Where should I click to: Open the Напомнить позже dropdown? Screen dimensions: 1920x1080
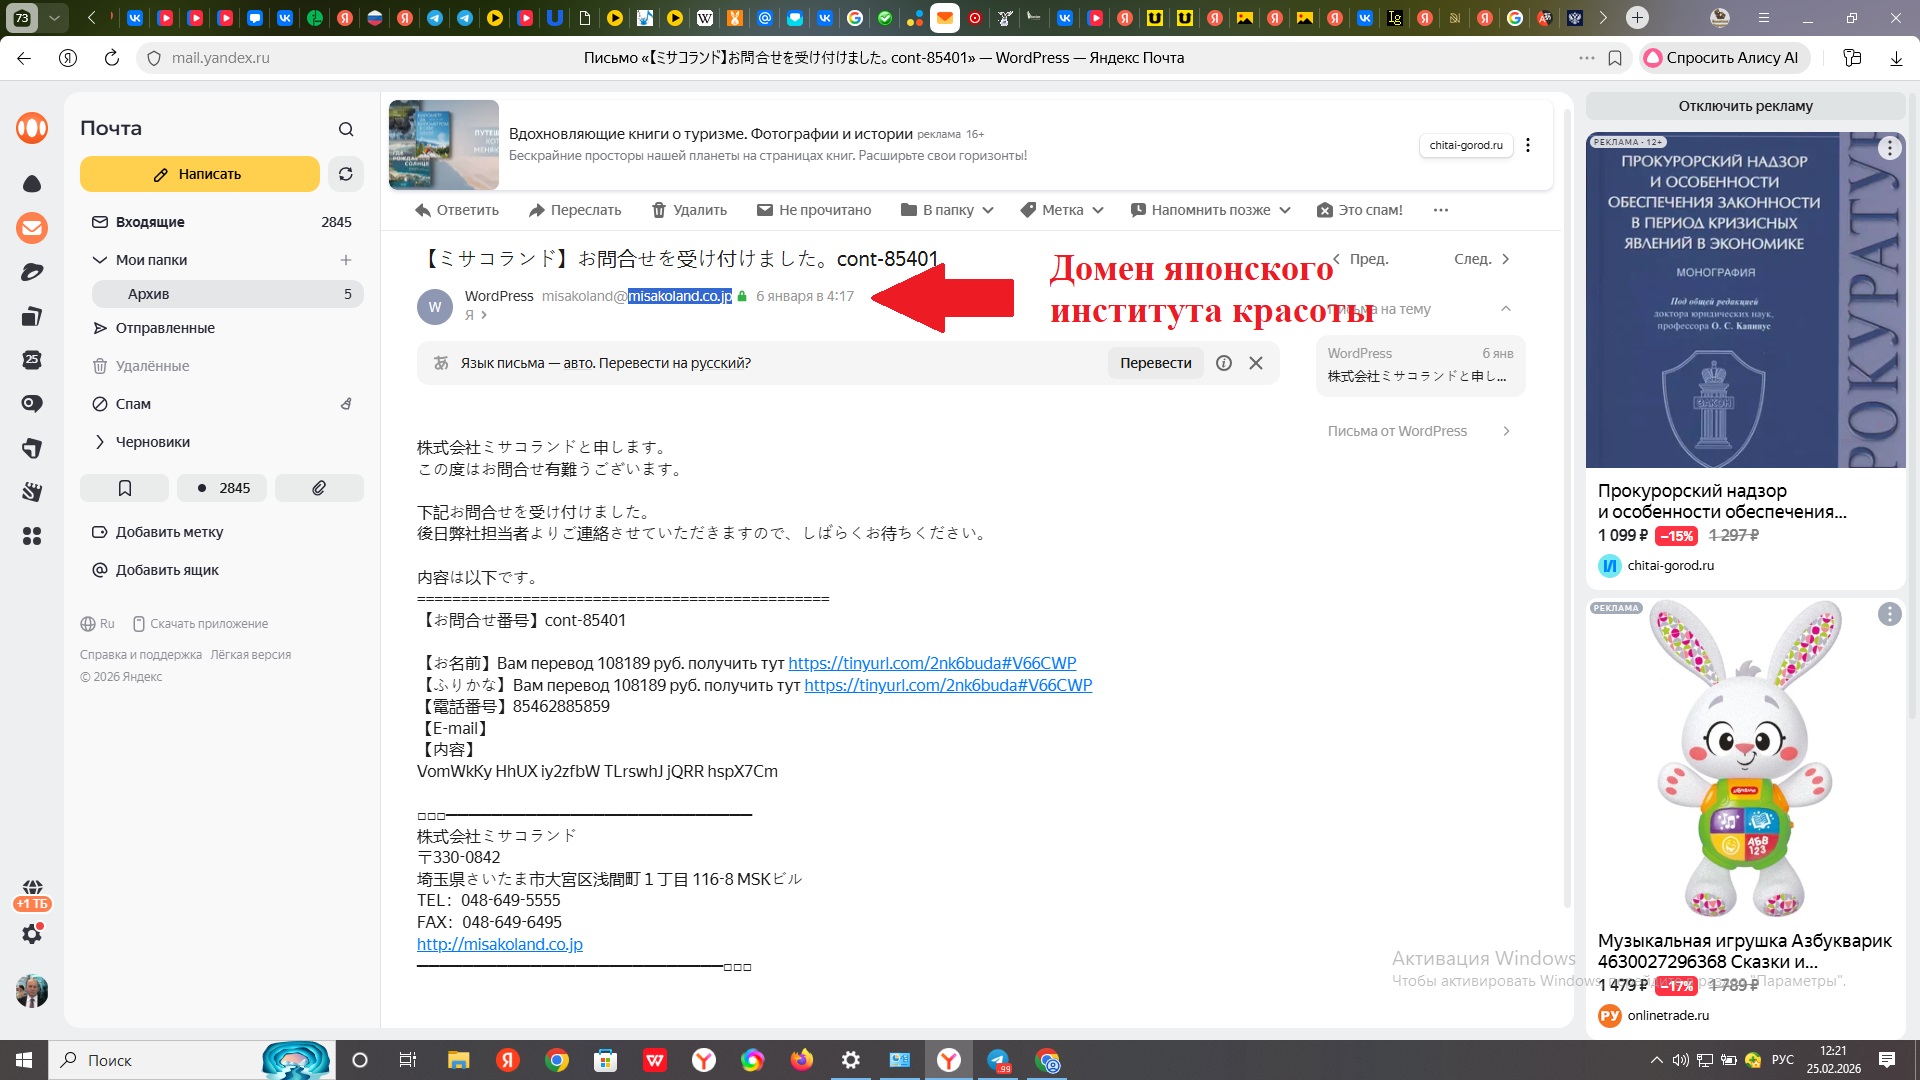pos(1210,210)
